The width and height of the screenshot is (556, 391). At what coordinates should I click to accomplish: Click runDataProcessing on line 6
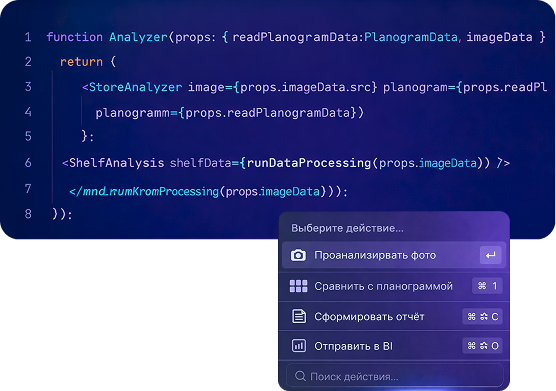308,163
